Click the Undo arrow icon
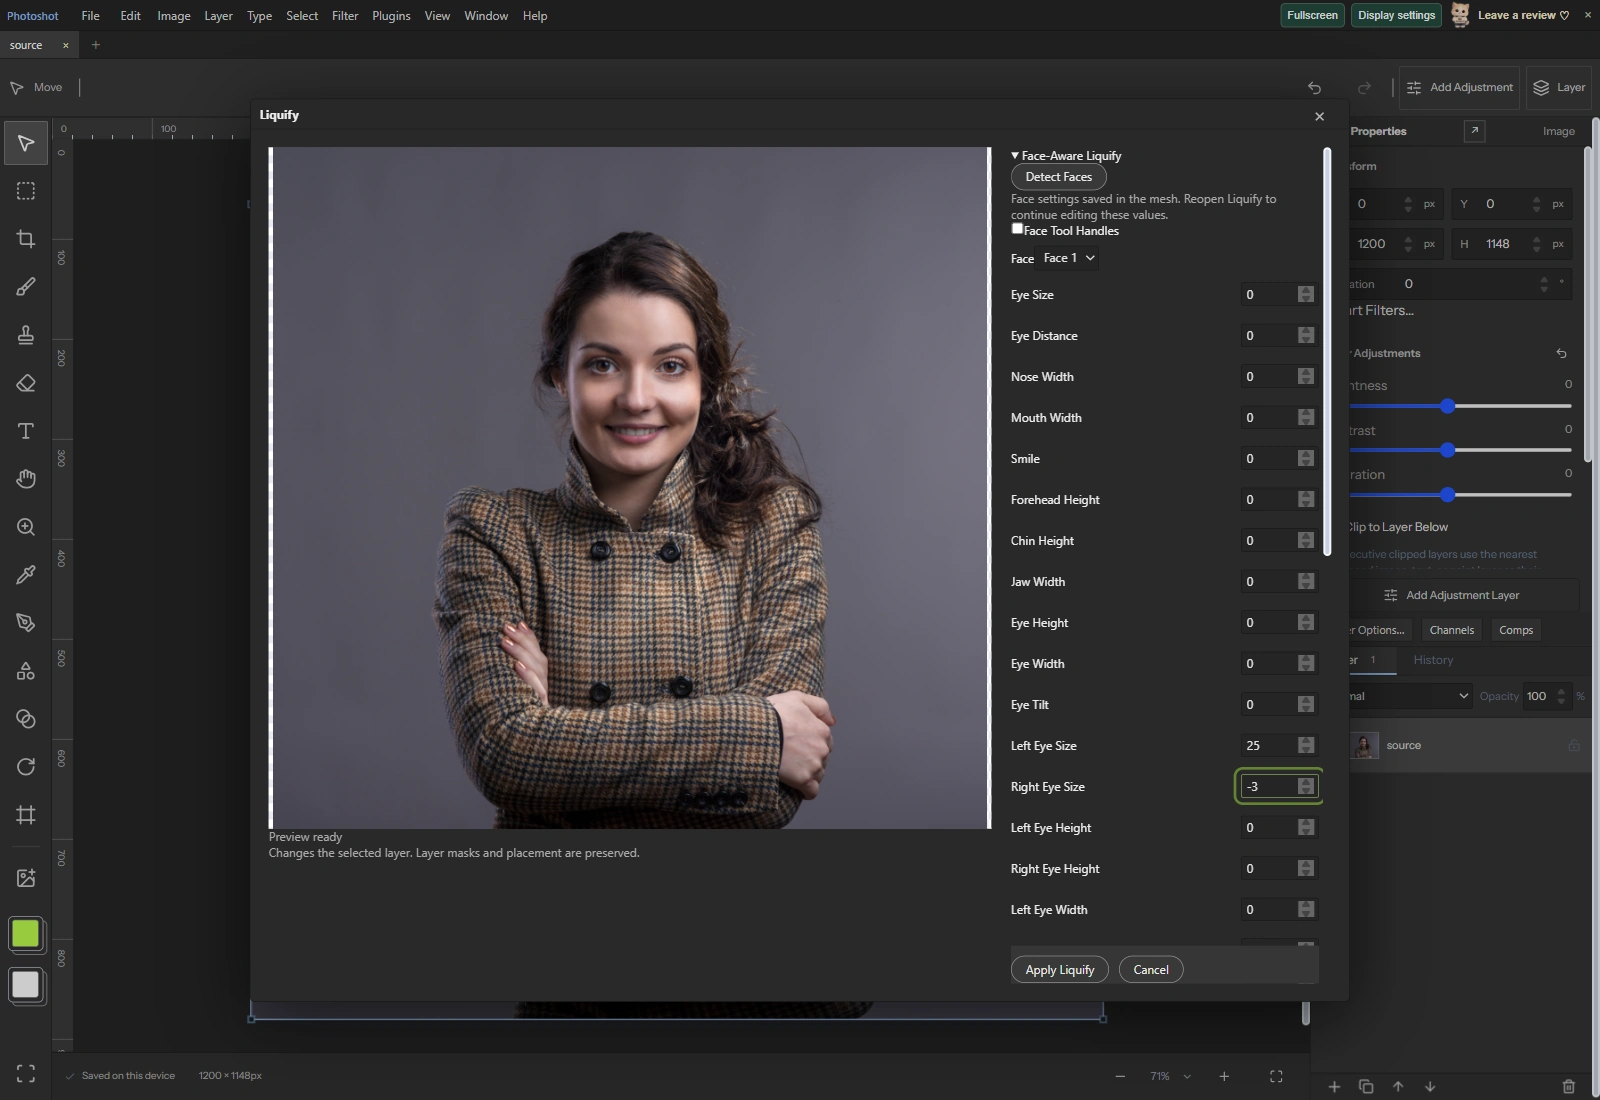1600x1100 pixels. click(1314, 88)
